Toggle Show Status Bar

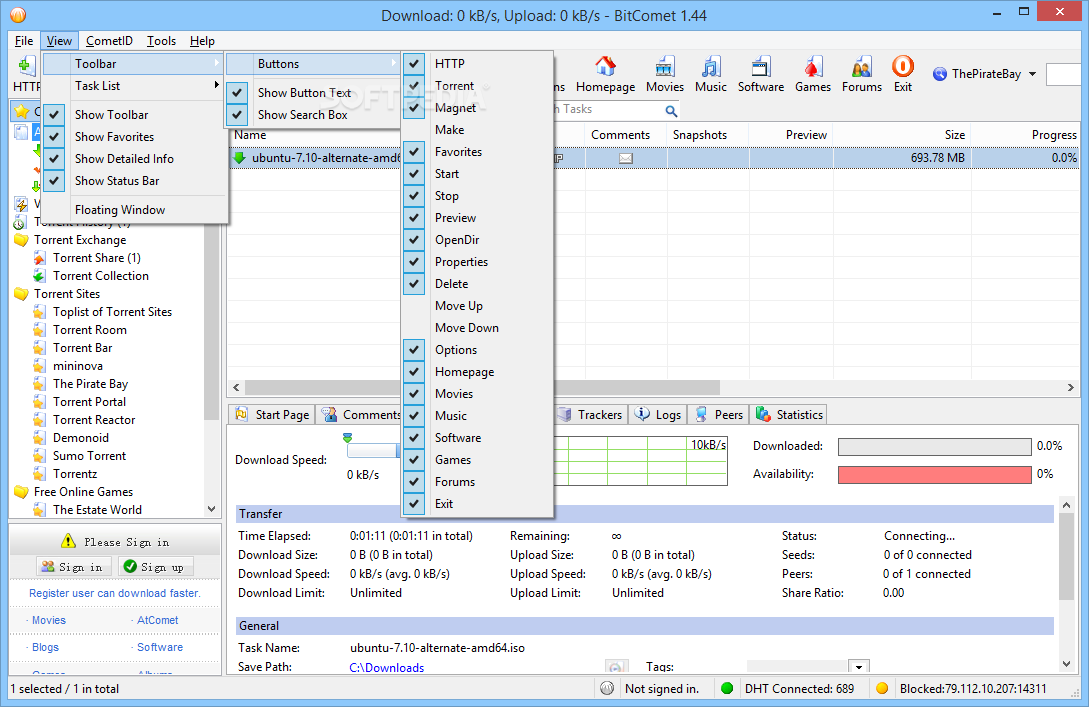pyautogui.click(x=54, y=181)
